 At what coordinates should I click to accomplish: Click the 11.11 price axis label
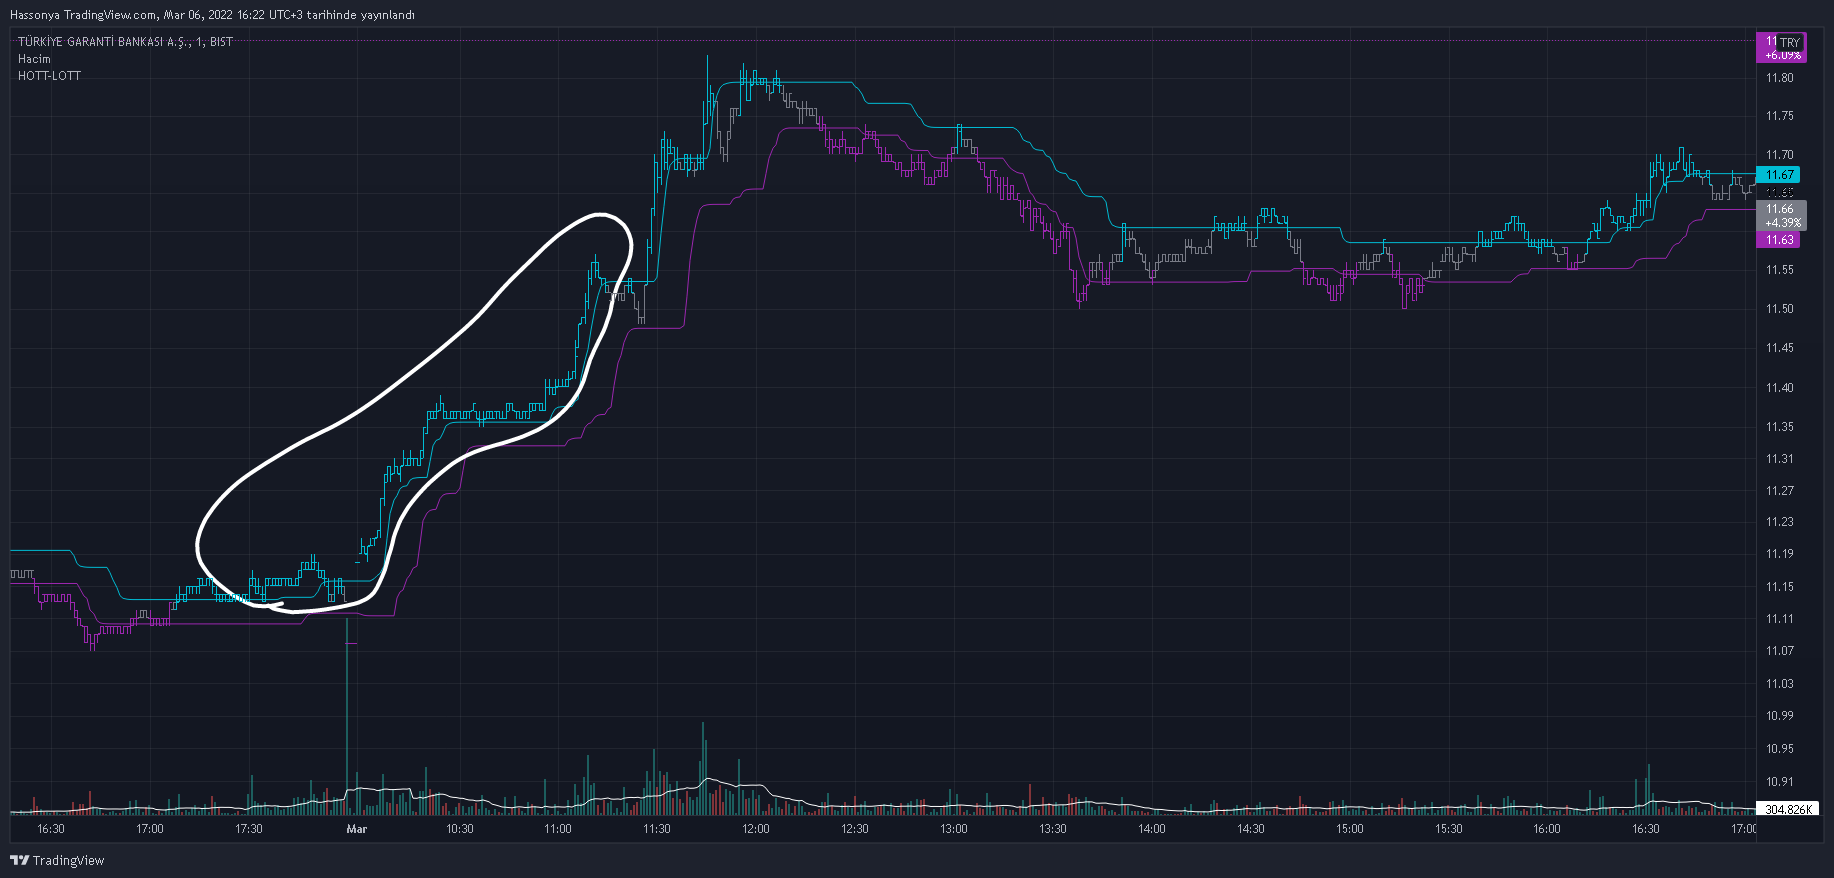(1779, 619)
